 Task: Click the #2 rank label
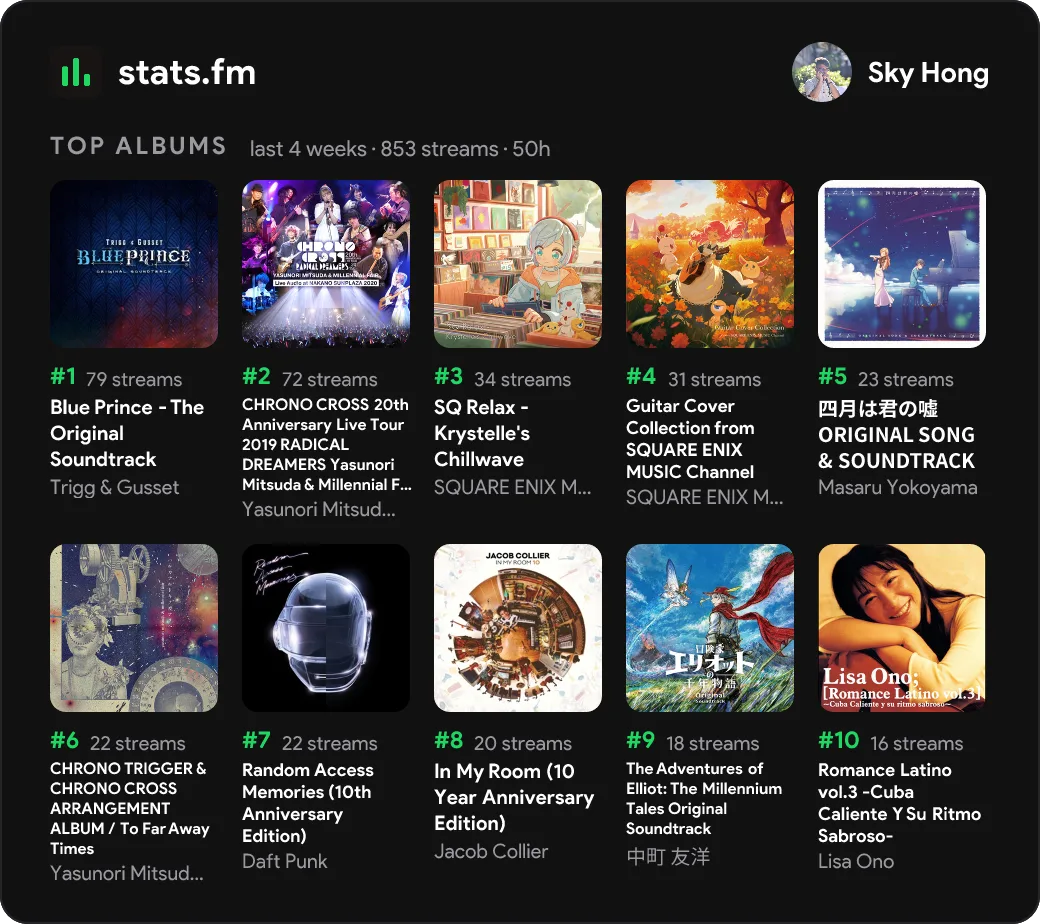pos(257,377)
